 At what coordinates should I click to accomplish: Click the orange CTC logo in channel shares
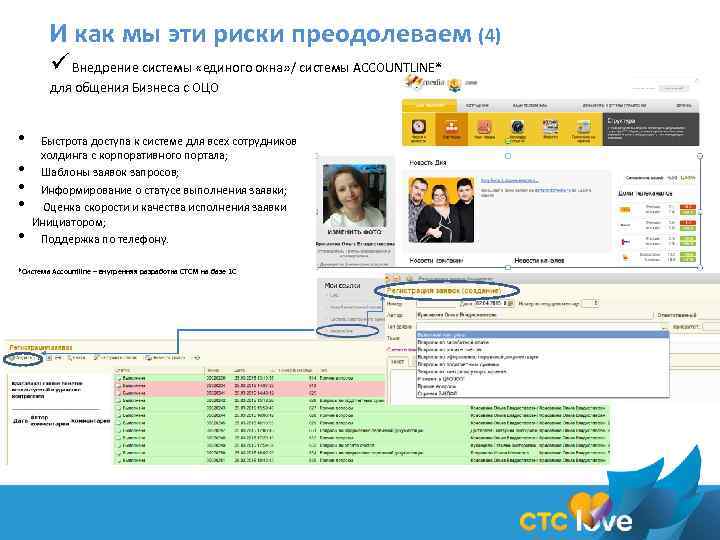point(625,209)
